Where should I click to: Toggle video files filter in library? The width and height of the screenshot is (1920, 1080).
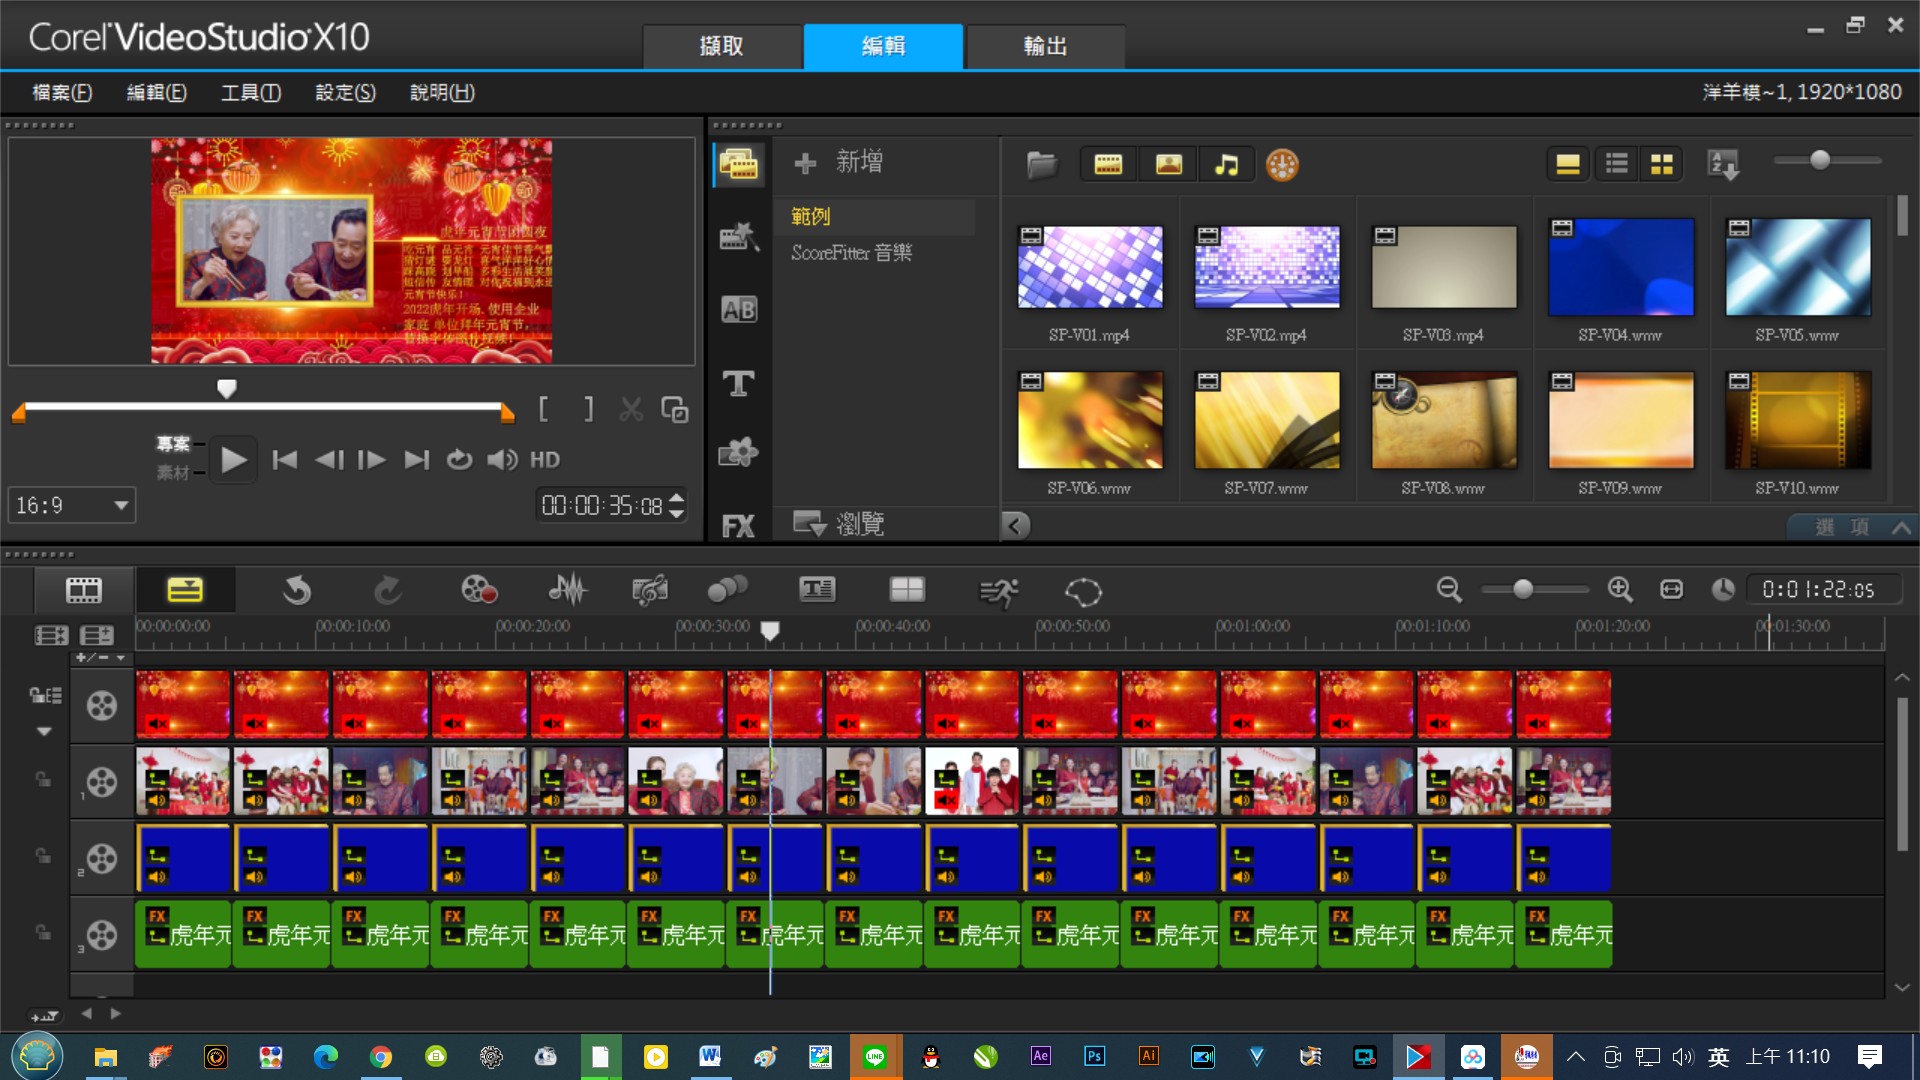pos(1108,165)
